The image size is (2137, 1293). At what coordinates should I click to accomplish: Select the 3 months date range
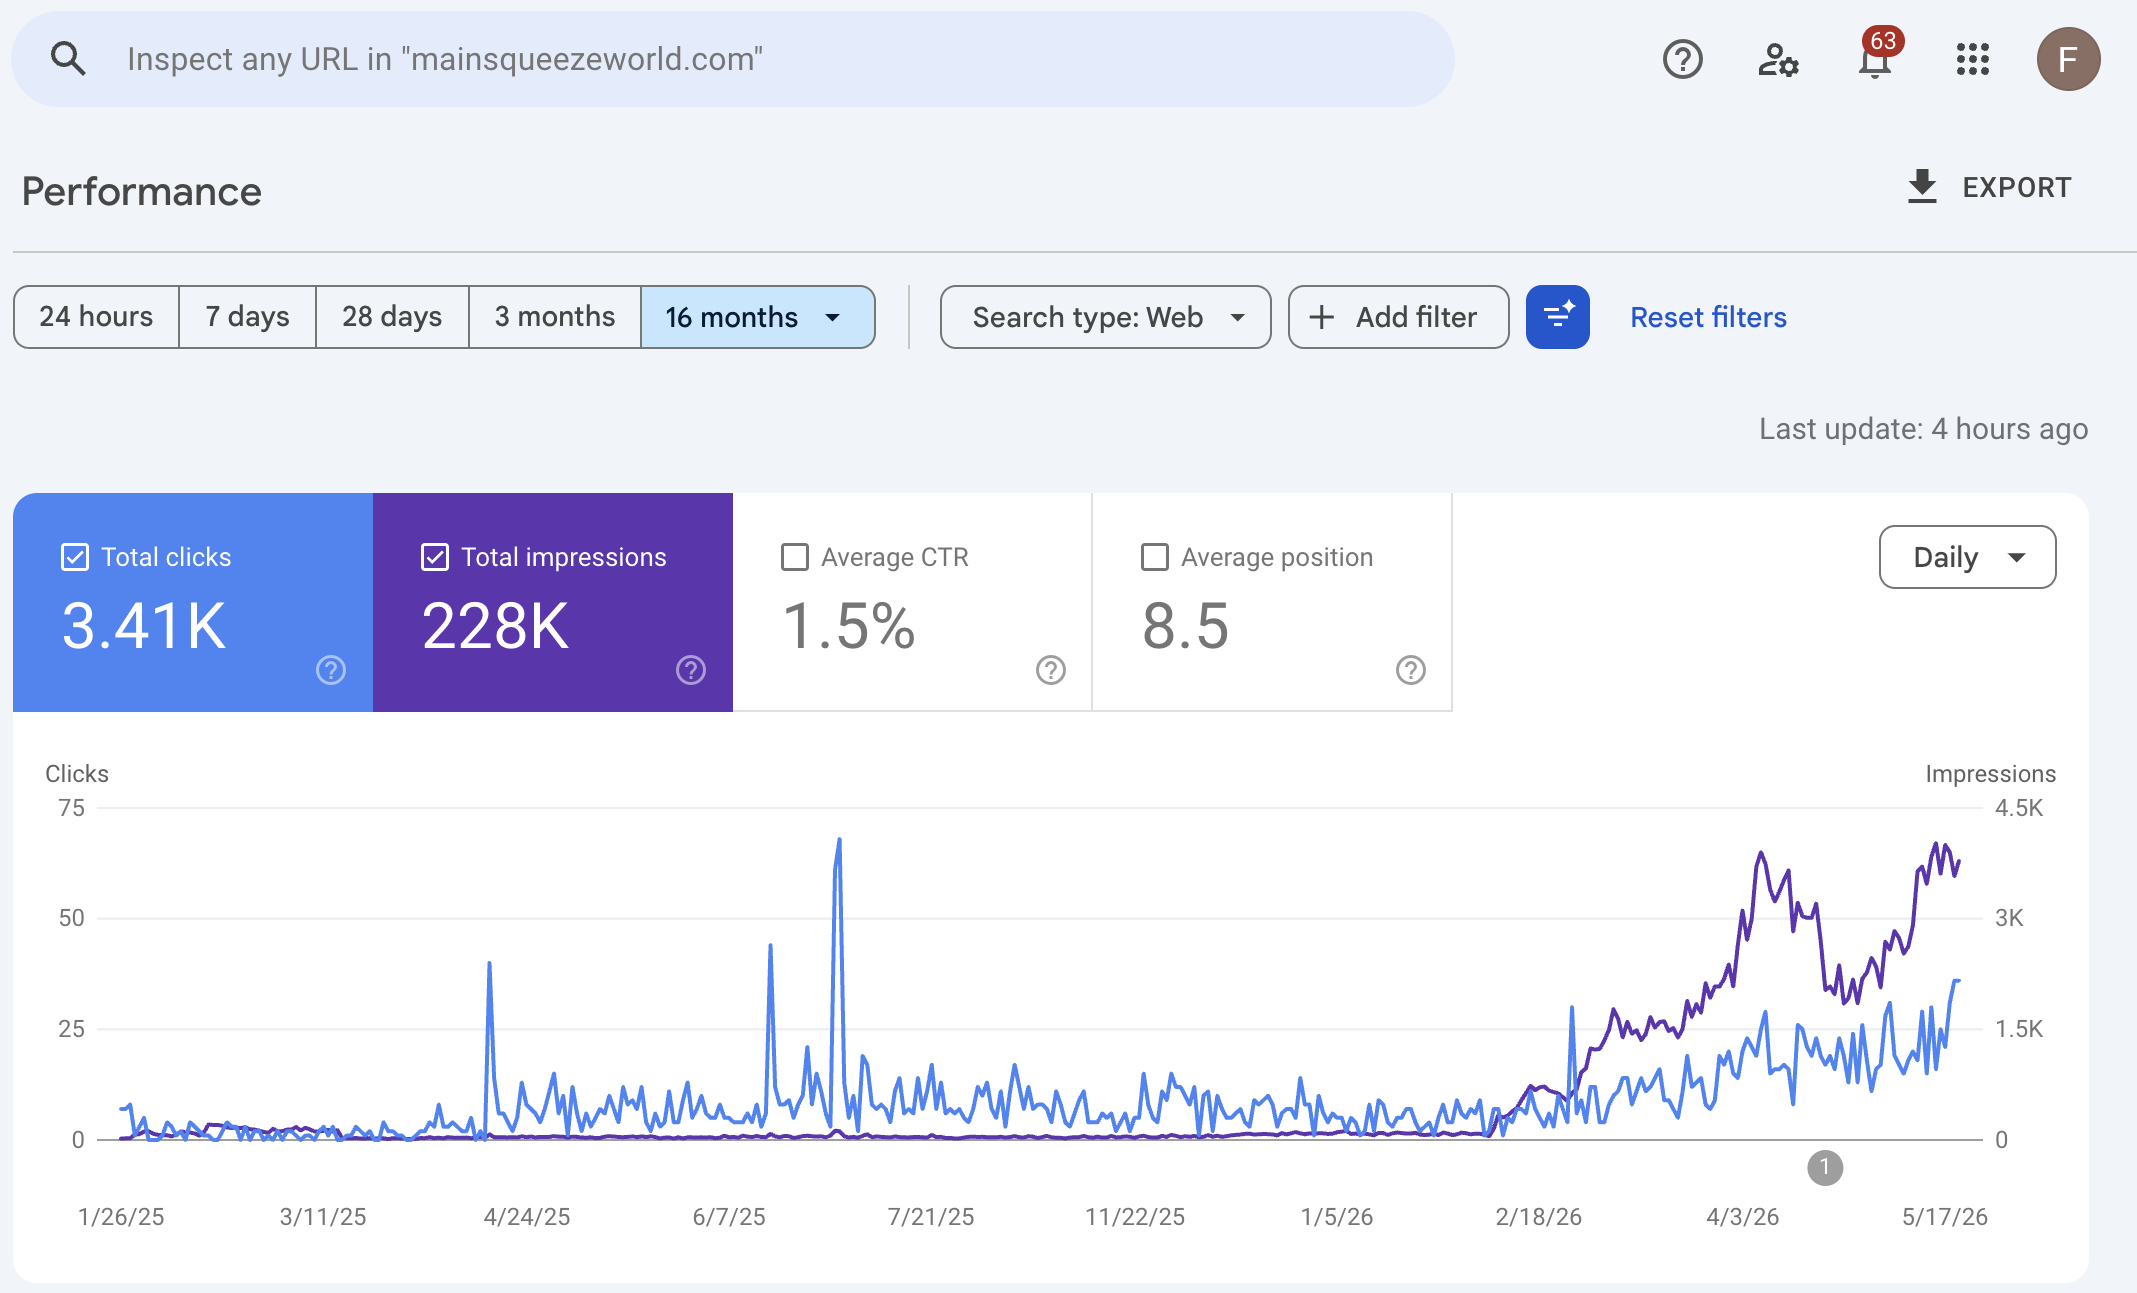554,317
